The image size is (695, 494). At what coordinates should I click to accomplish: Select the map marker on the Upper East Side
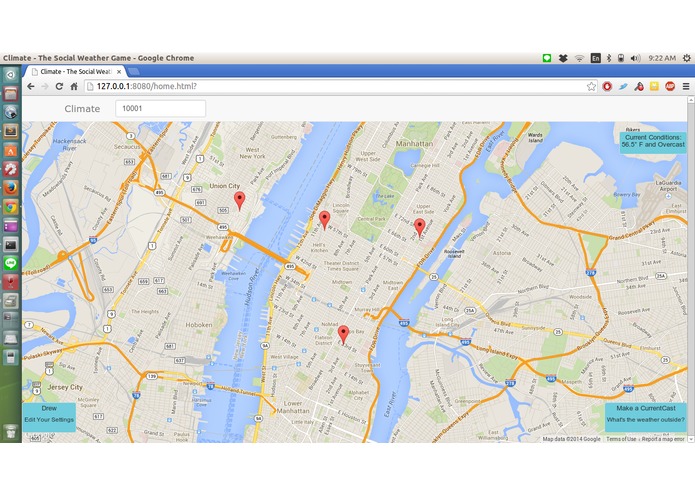[x=419, y=227]
